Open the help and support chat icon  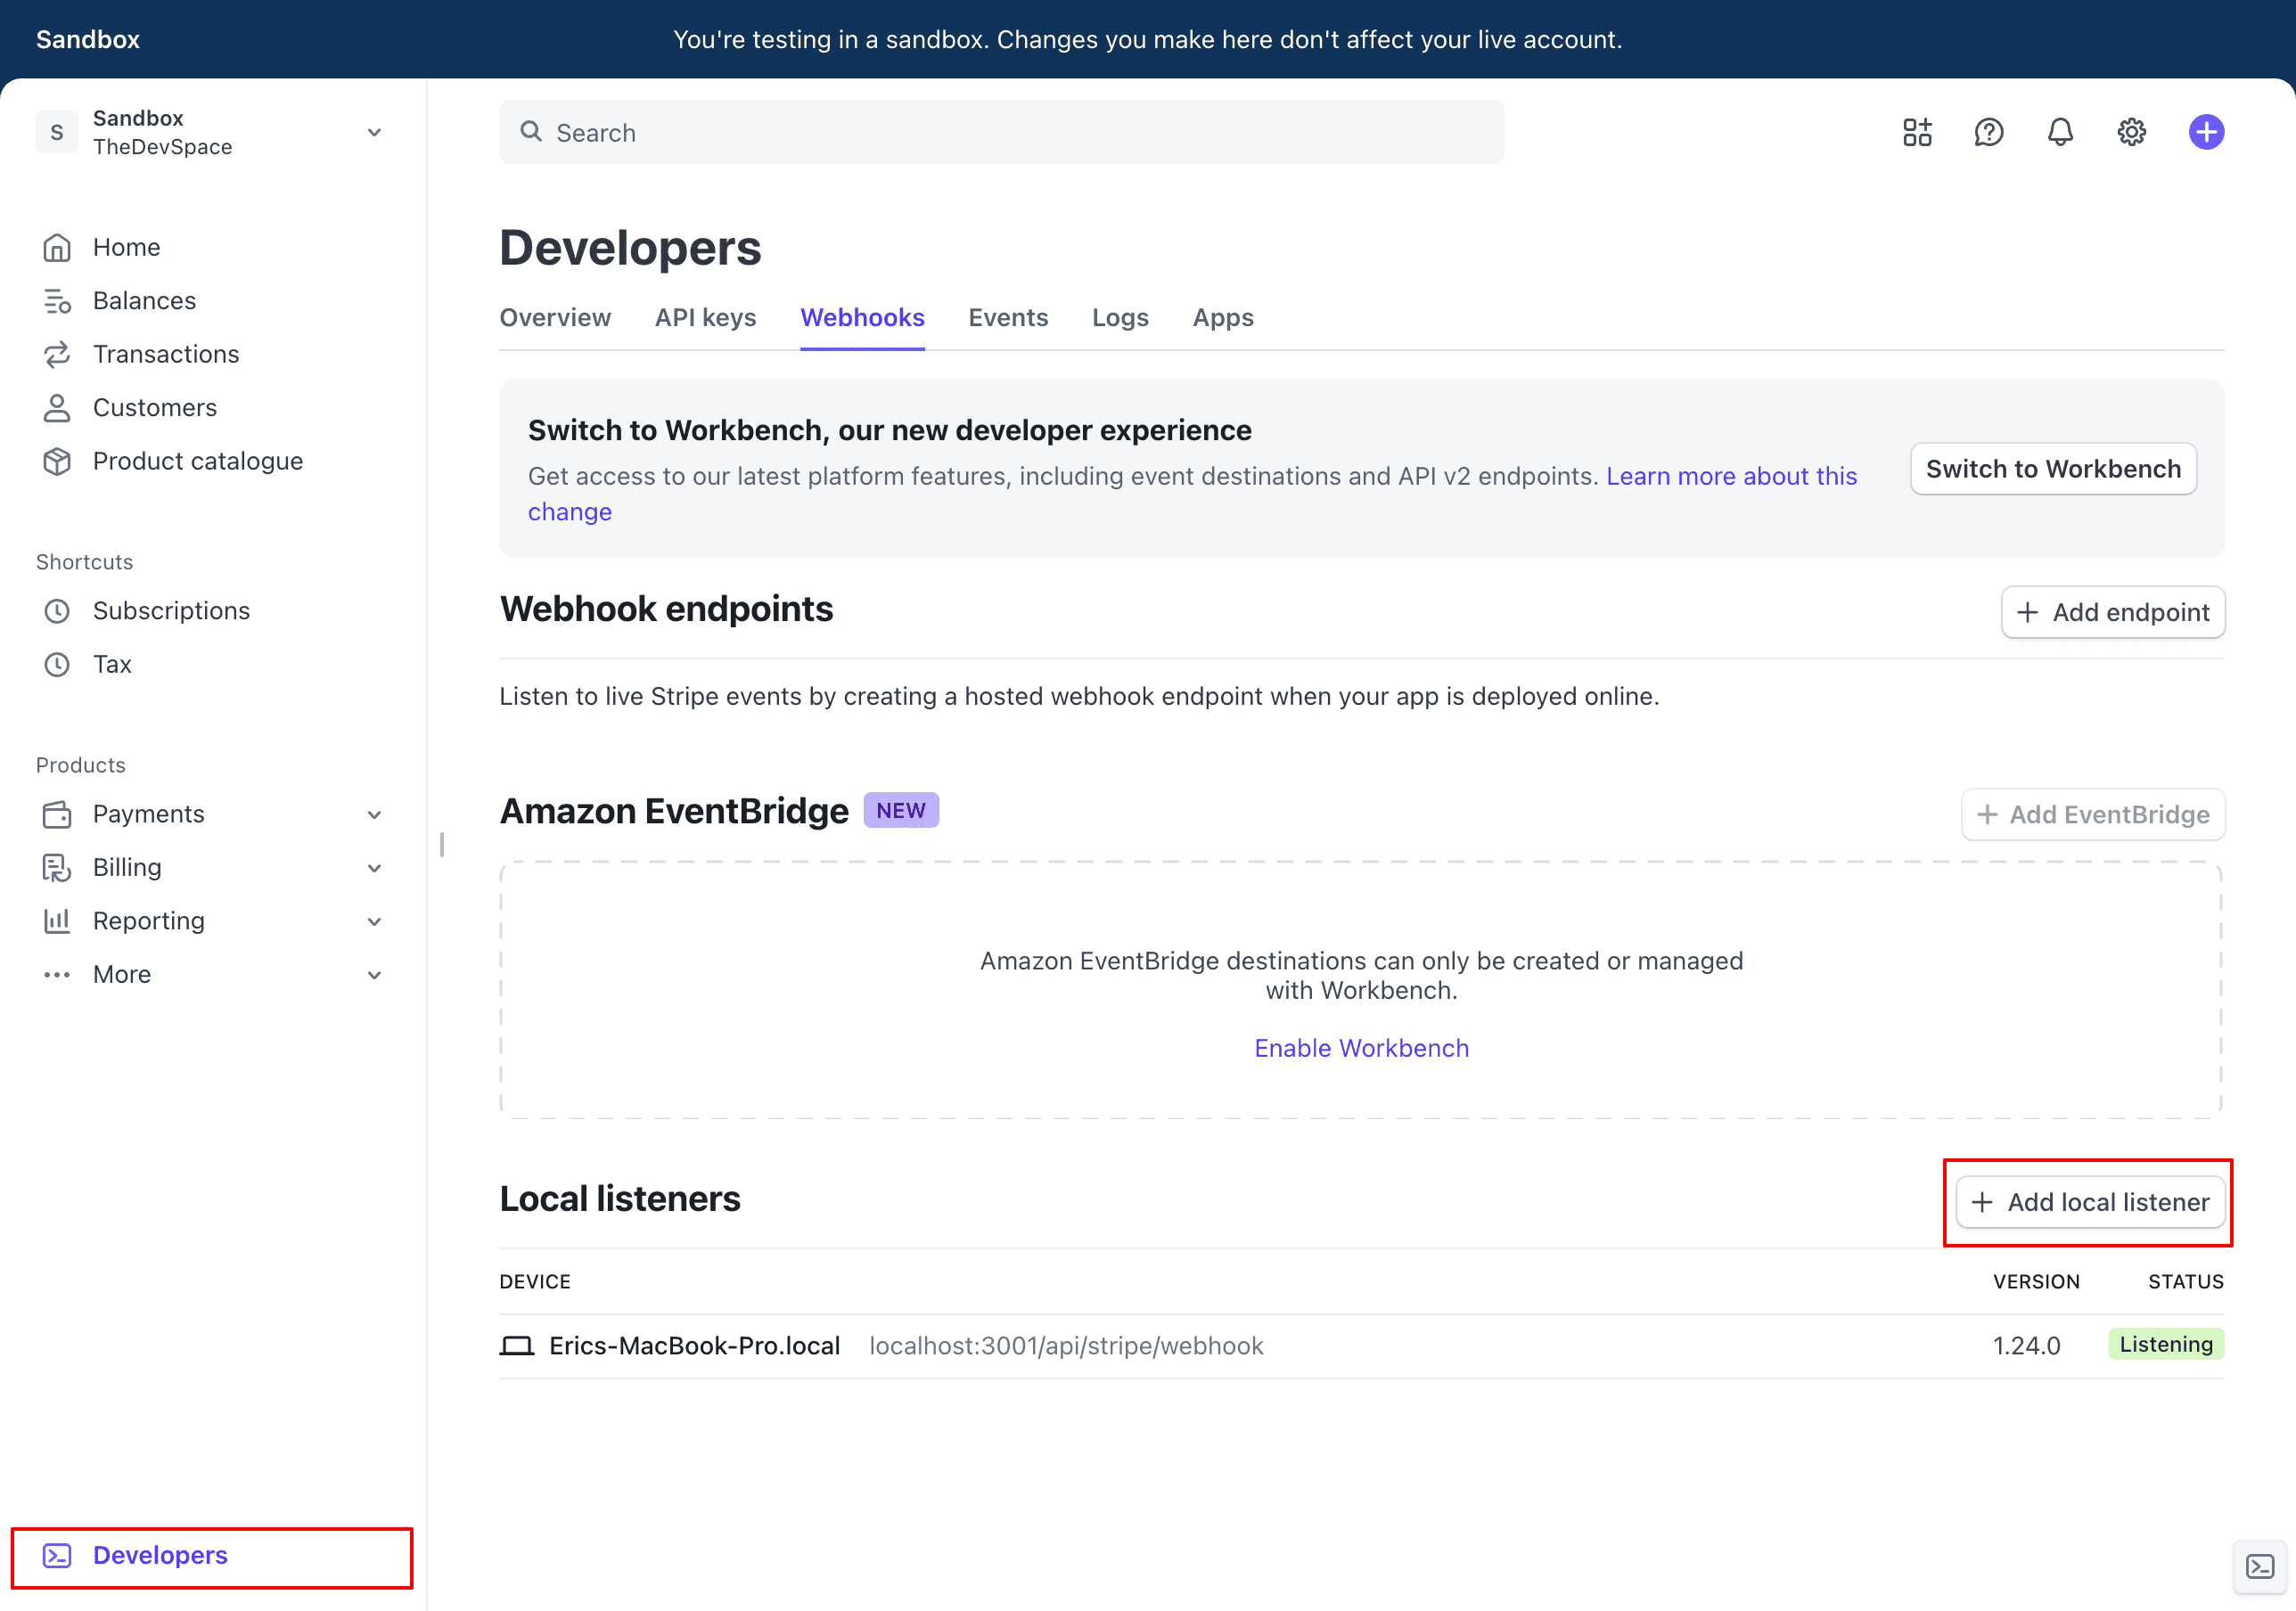1989,131
